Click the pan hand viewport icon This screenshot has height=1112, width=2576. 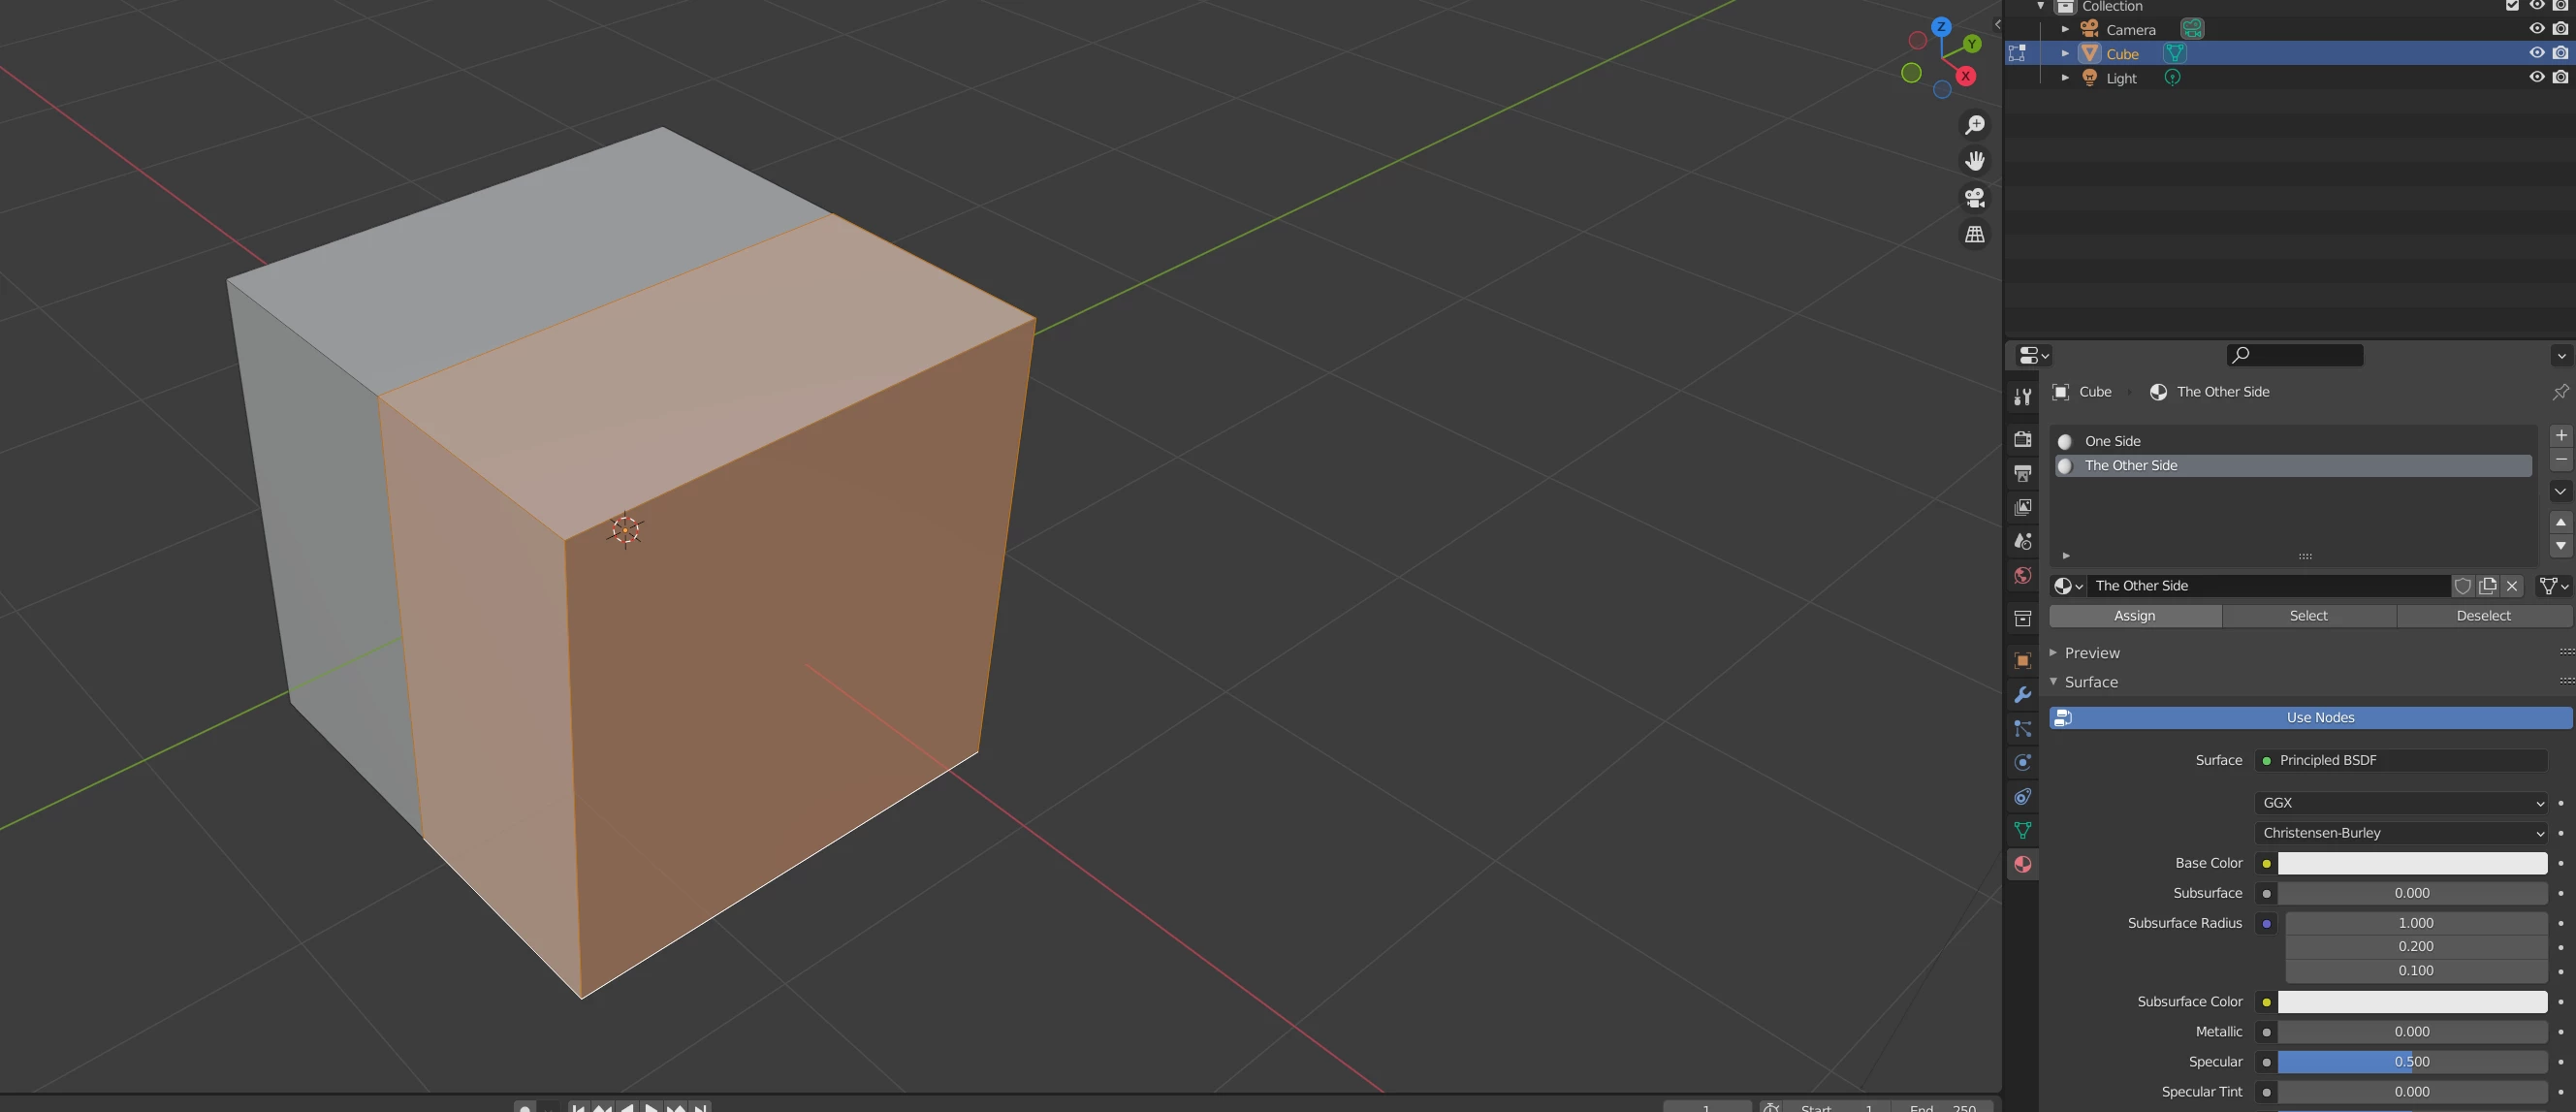coord(1974,161)
